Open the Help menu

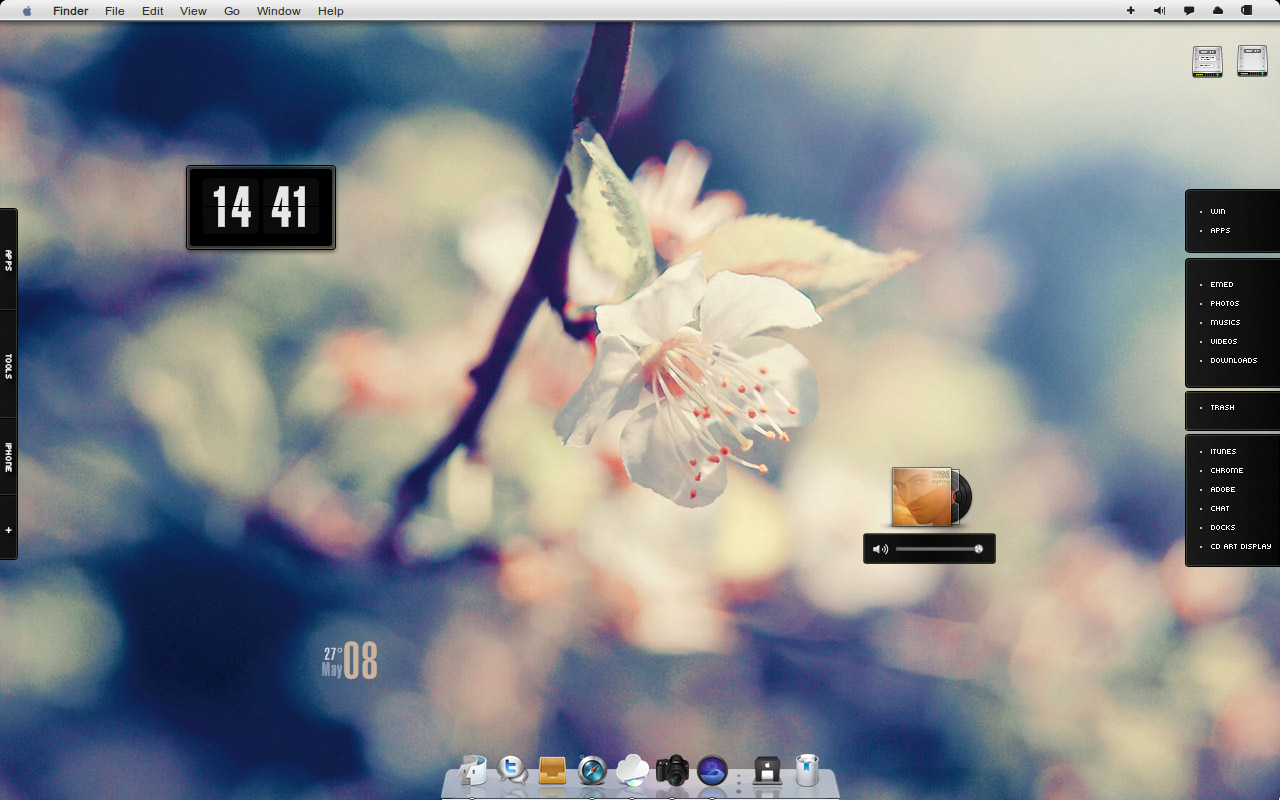[x=331, y=11]
